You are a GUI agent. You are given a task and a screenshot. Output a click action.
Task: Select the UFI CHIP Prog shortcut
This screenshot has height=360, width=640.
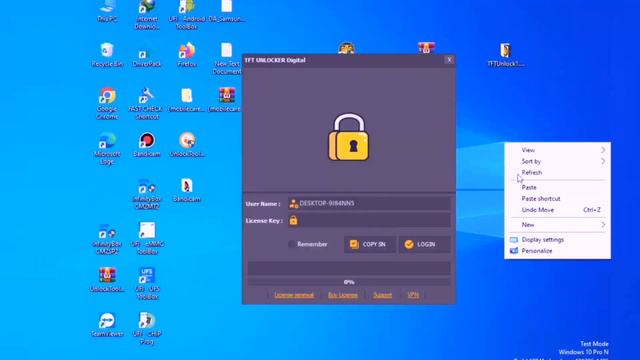tap(147, 328)
